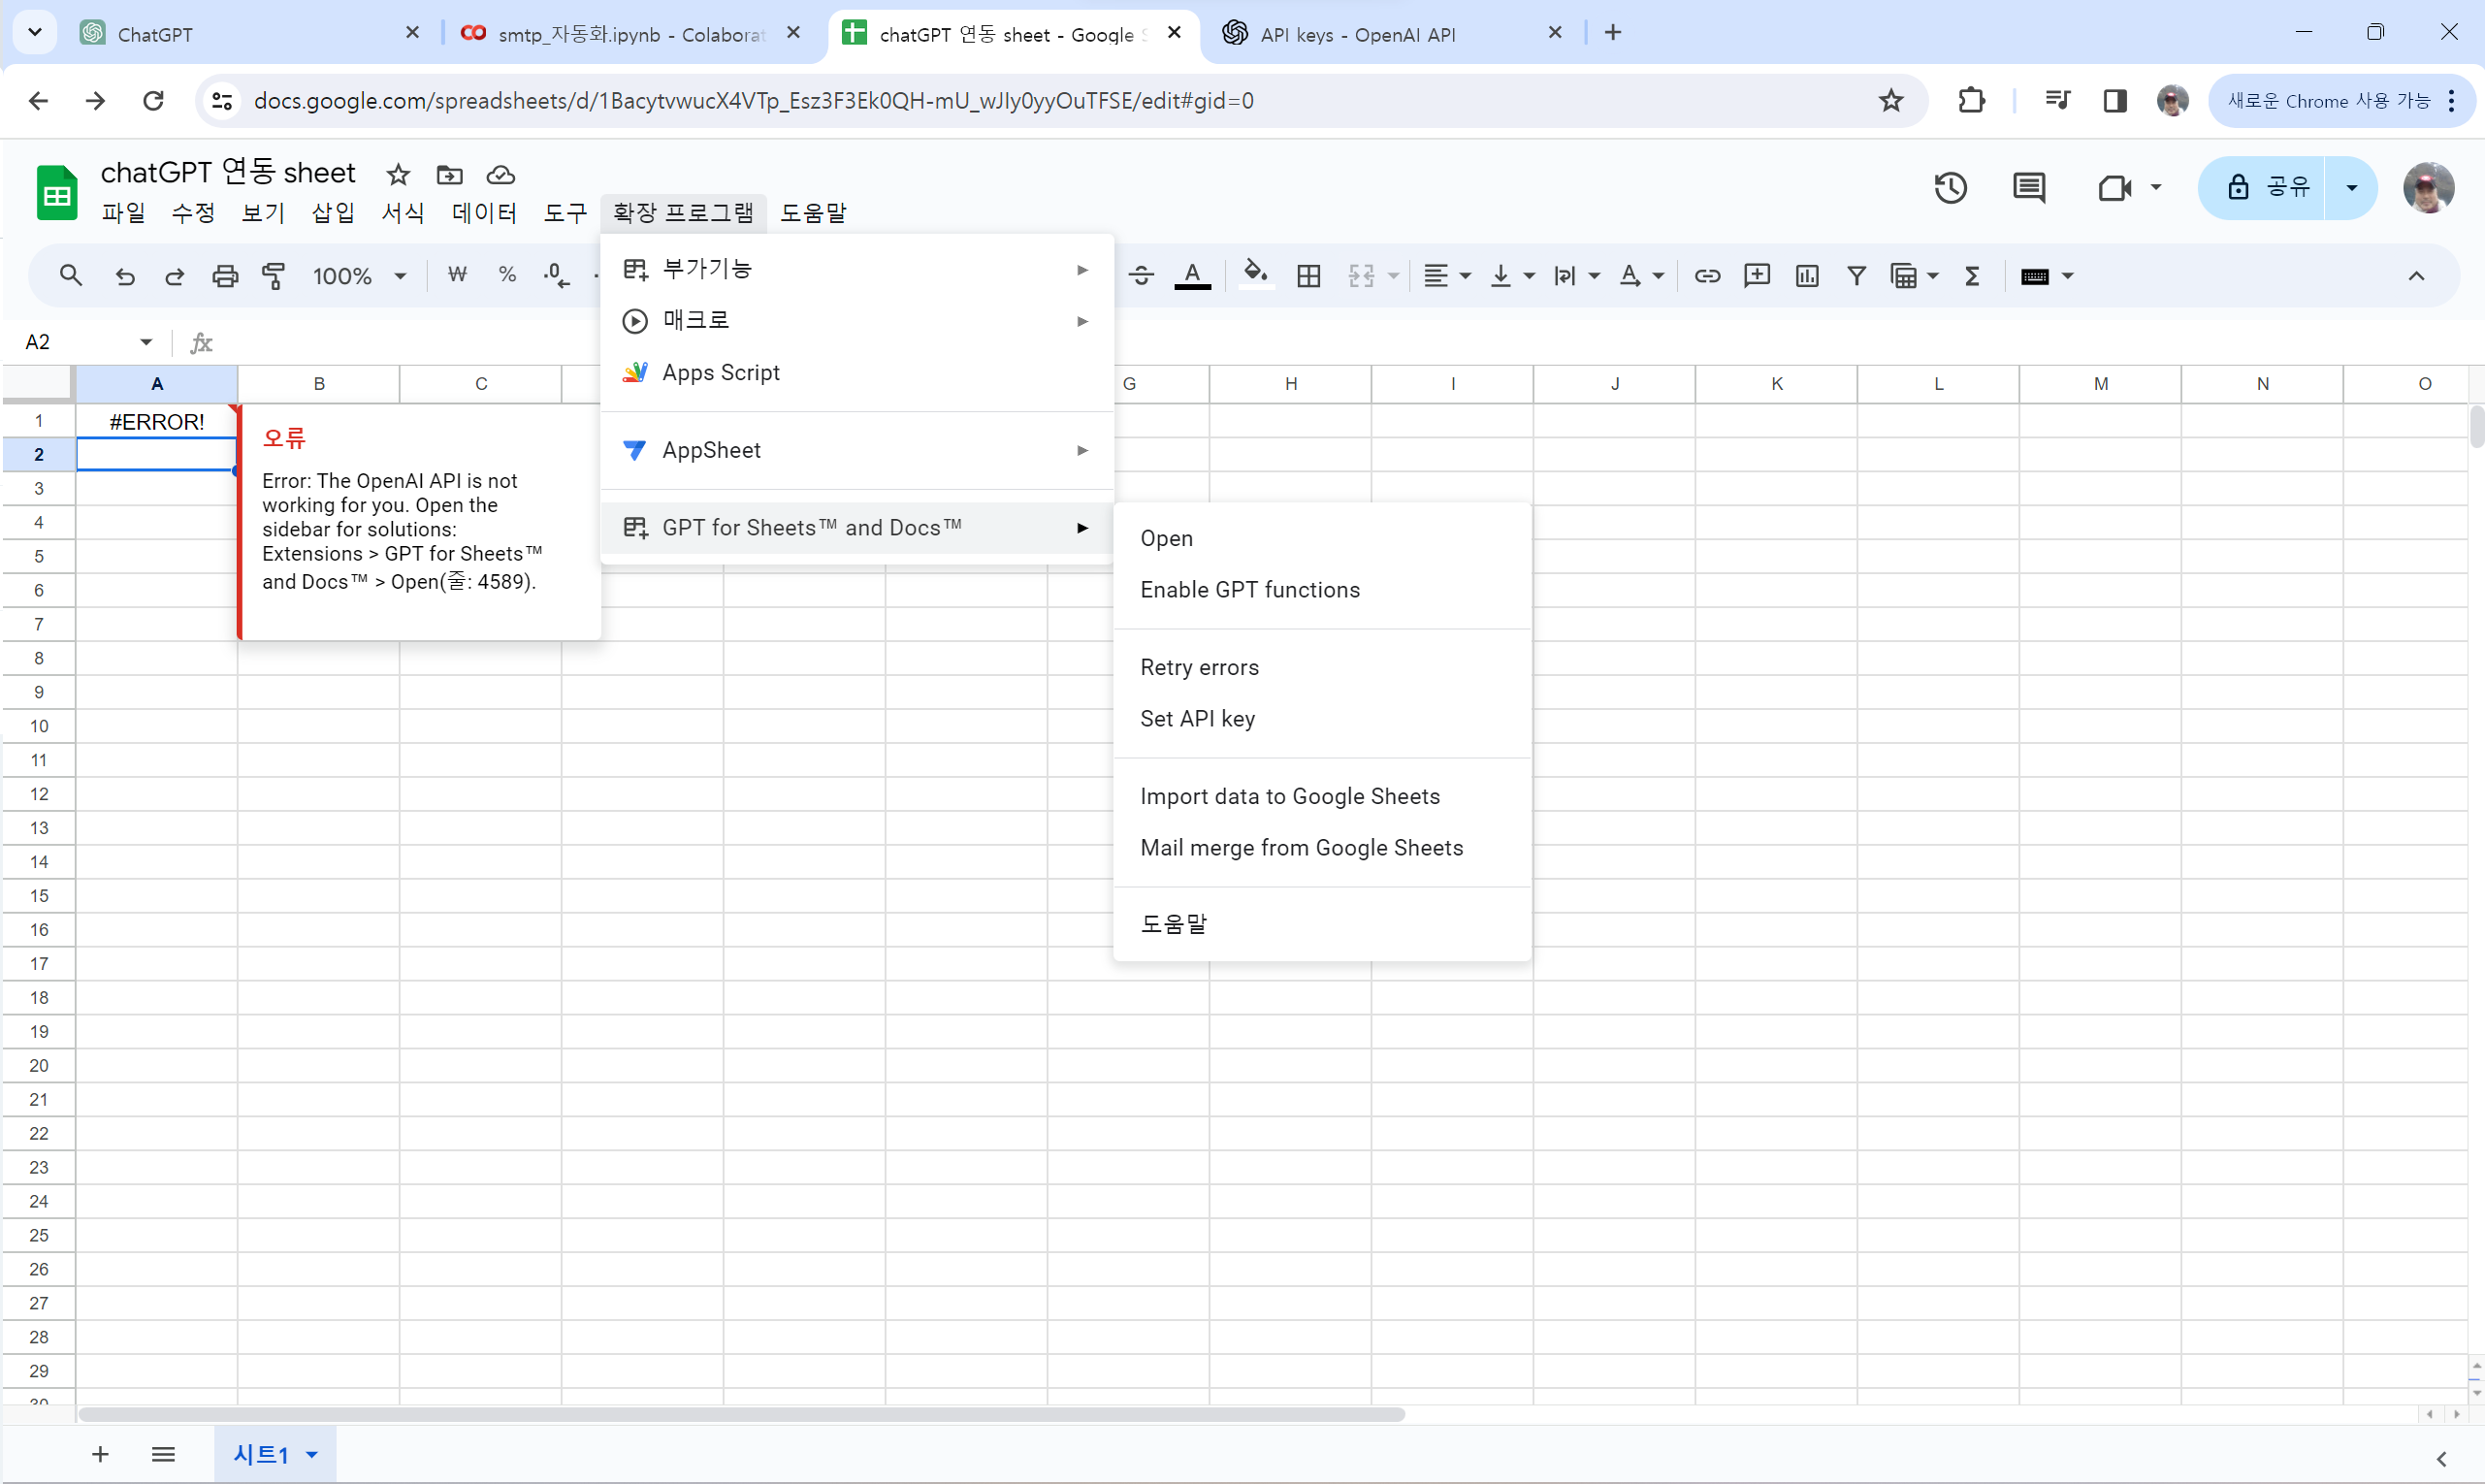Image resolution: width=2485 pixels, height=1484 pixels.
Task: Open the input tools keyboard dropdown
Action: 2046,276
